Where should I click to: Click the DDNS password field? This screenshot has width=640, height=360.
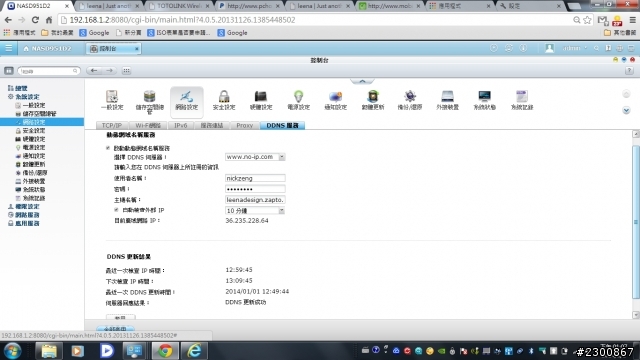(x=255, y=189)
